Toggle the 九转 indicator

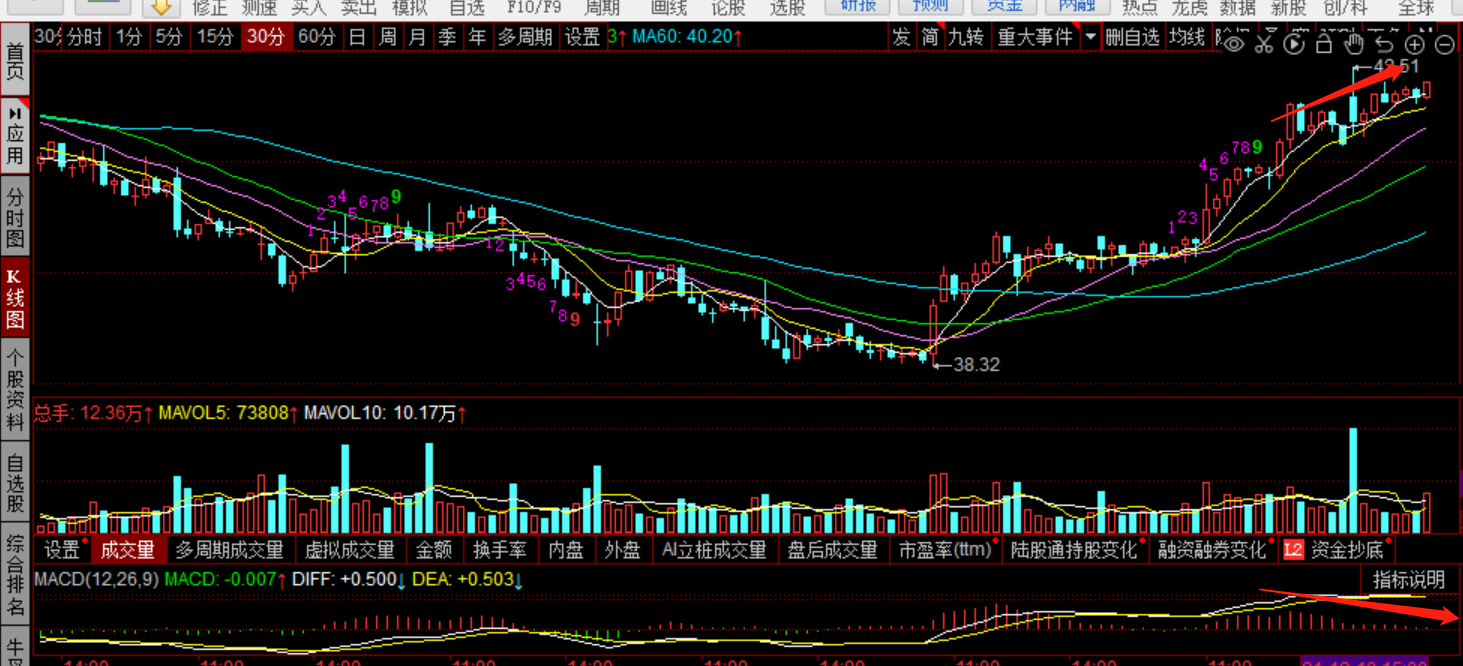966,37
